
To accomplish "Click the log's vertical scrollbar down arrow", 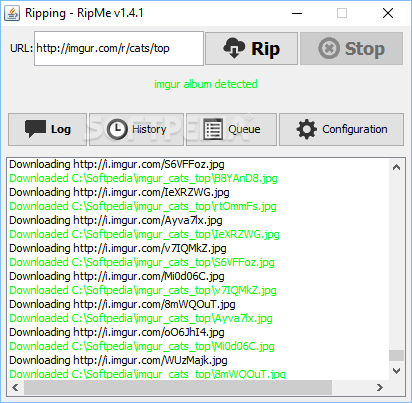I will [x=396, y=371].
